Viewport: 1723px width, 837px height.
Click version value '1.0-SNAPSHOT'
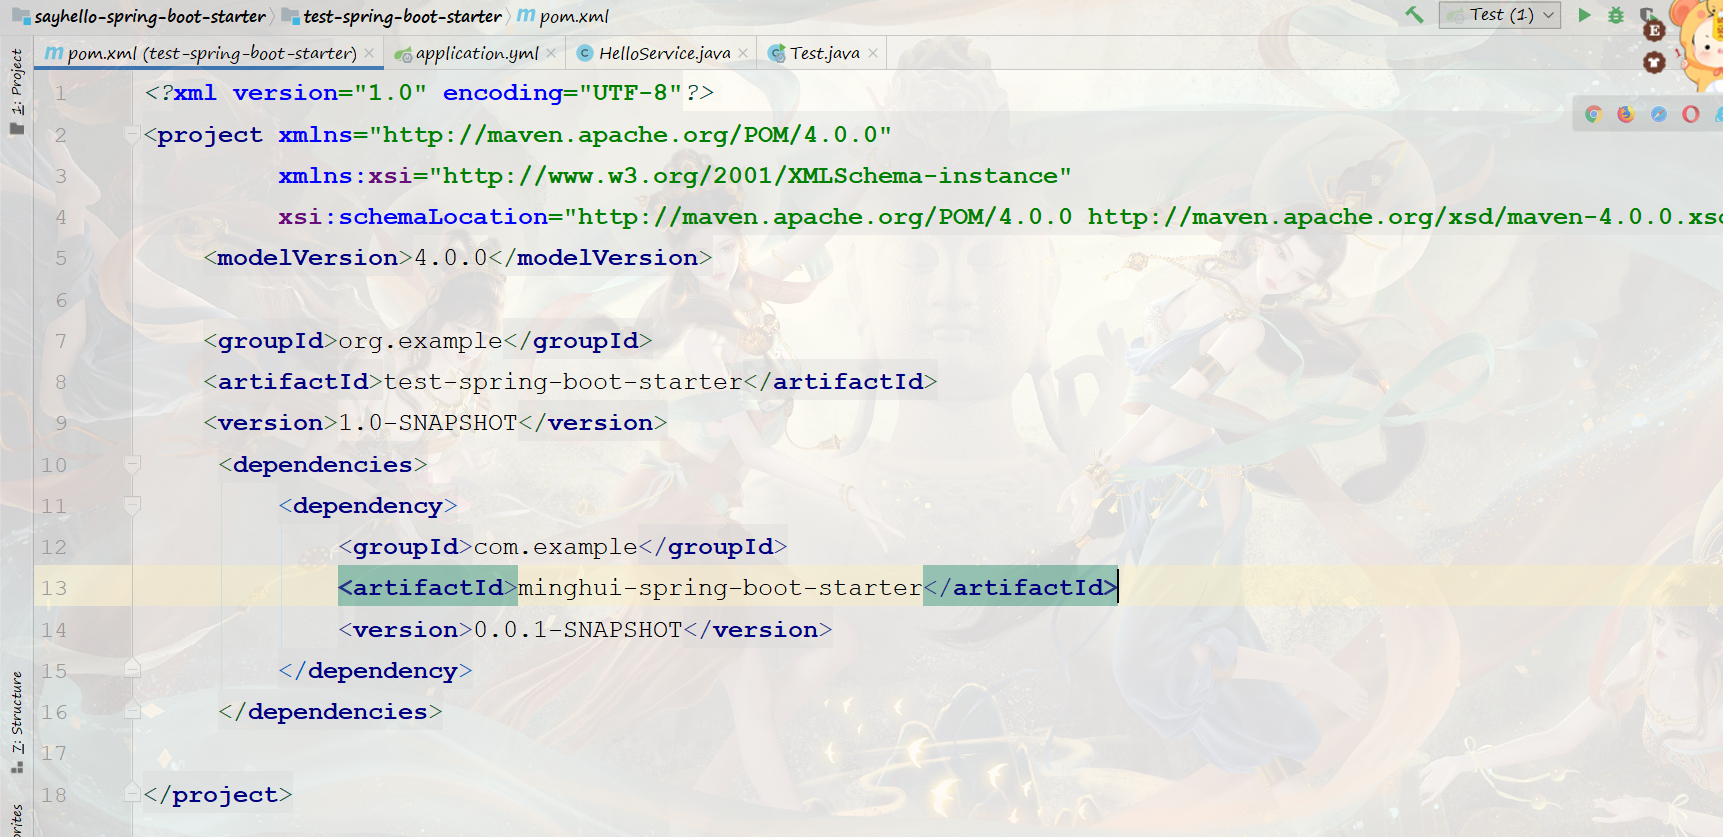(428, 423)
